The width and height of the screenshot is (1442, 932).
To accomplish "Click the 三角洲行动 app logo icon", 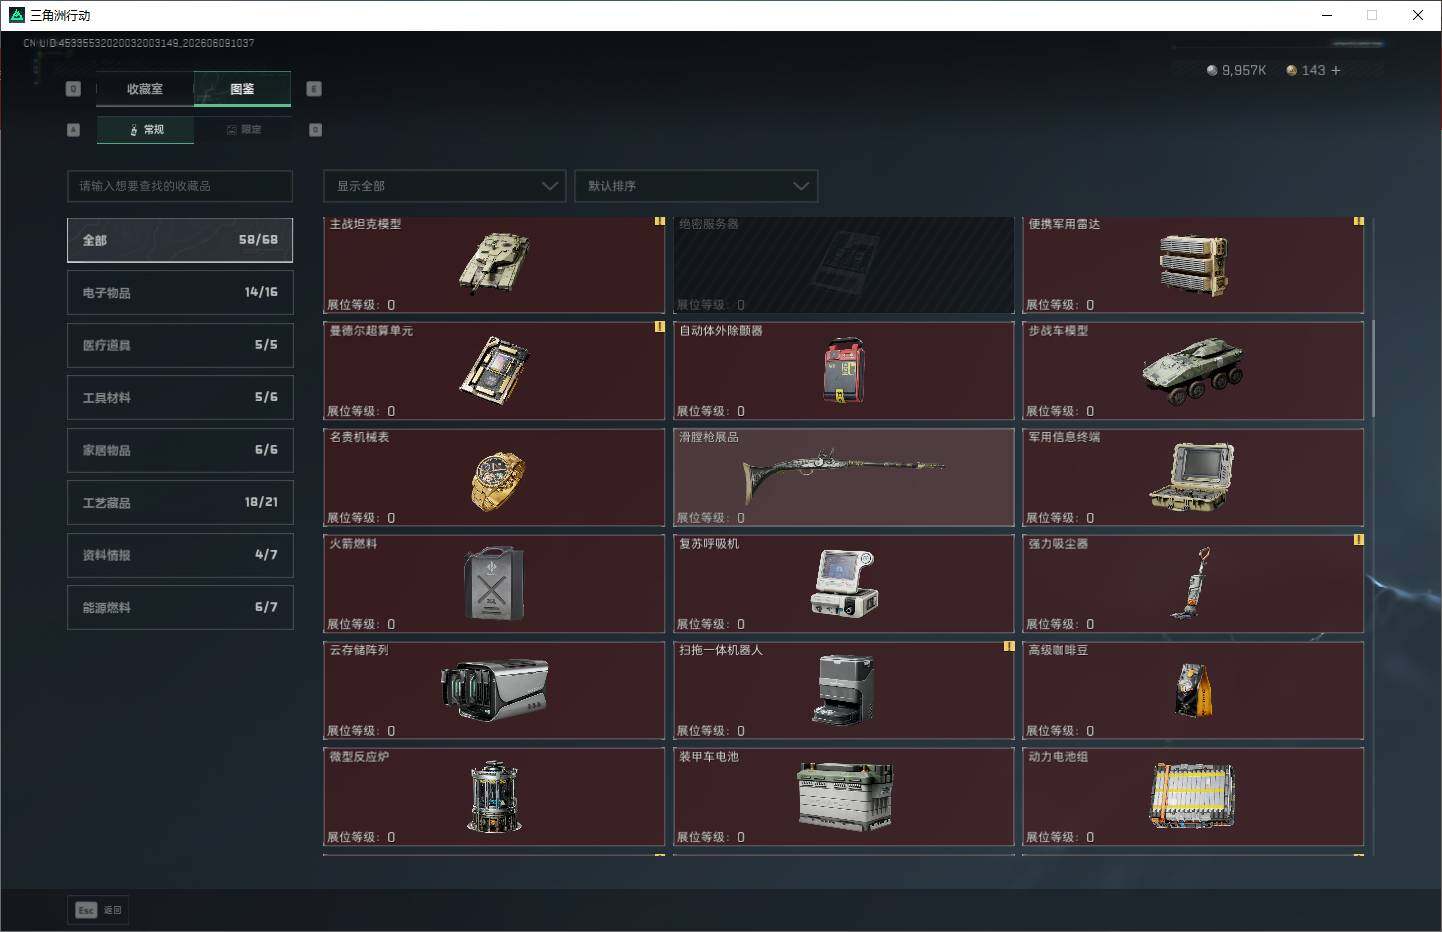I will 16,15.
